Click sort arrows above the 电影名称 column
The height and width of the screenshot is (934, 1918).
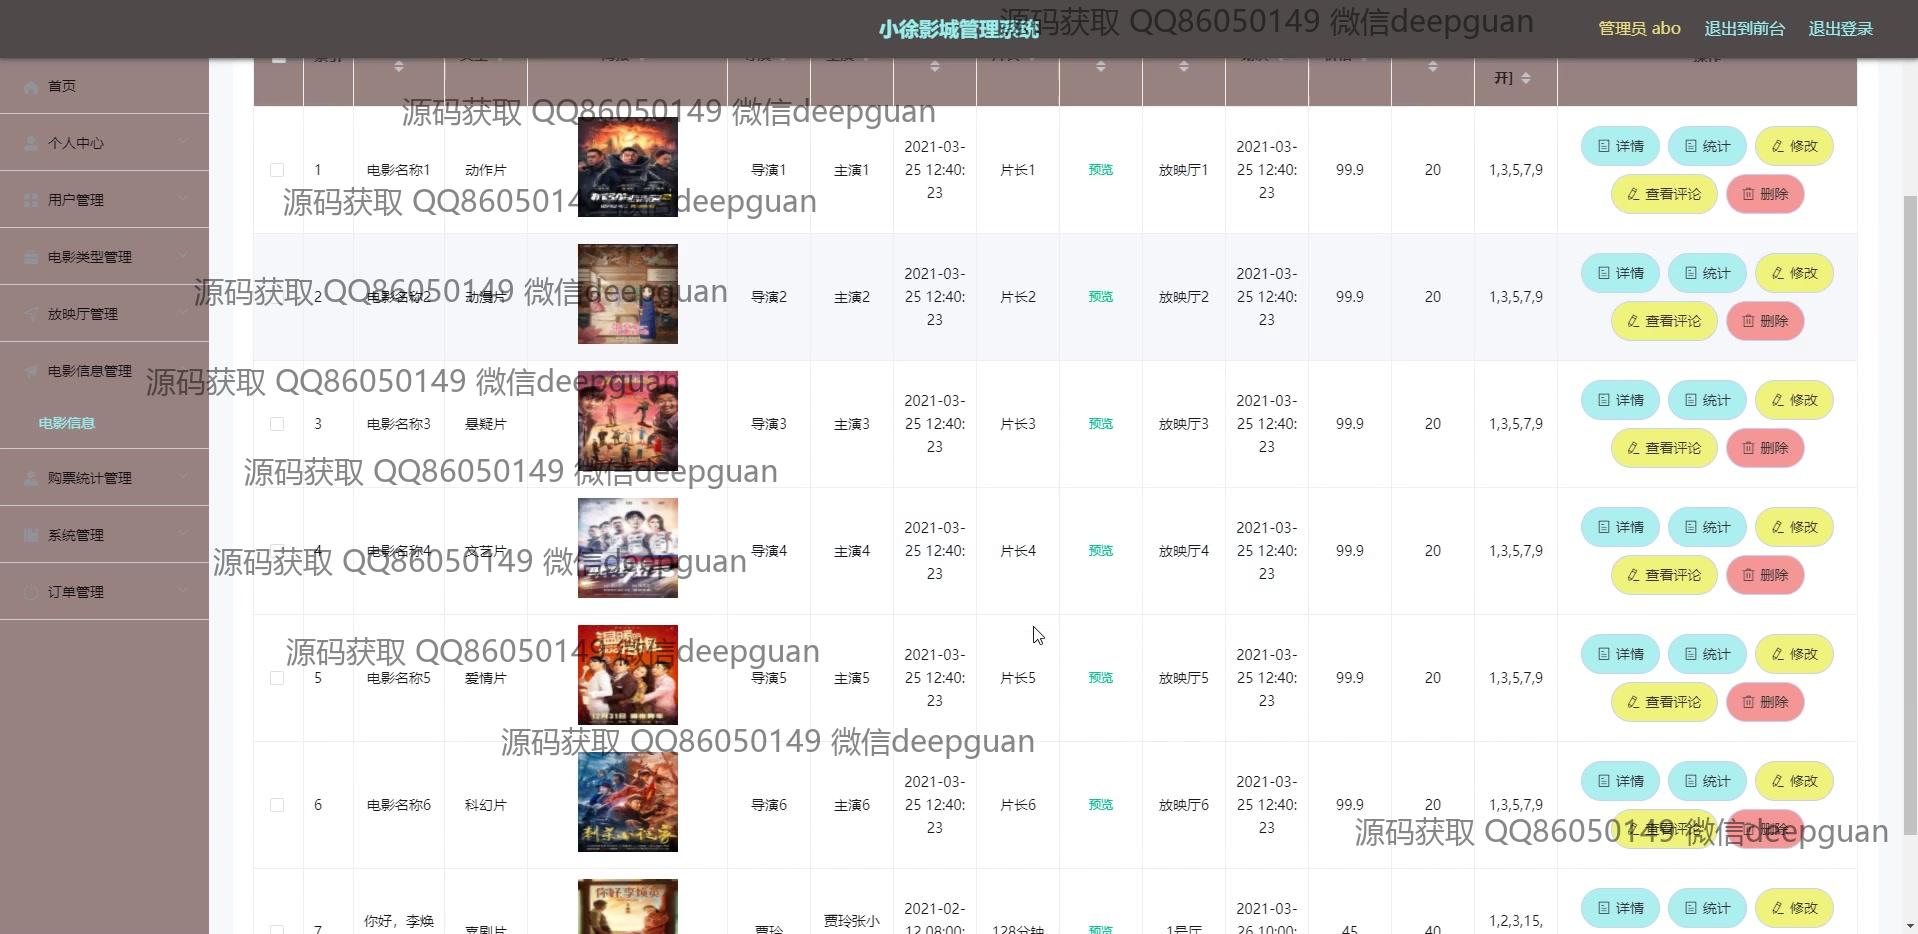pos(398,66)
